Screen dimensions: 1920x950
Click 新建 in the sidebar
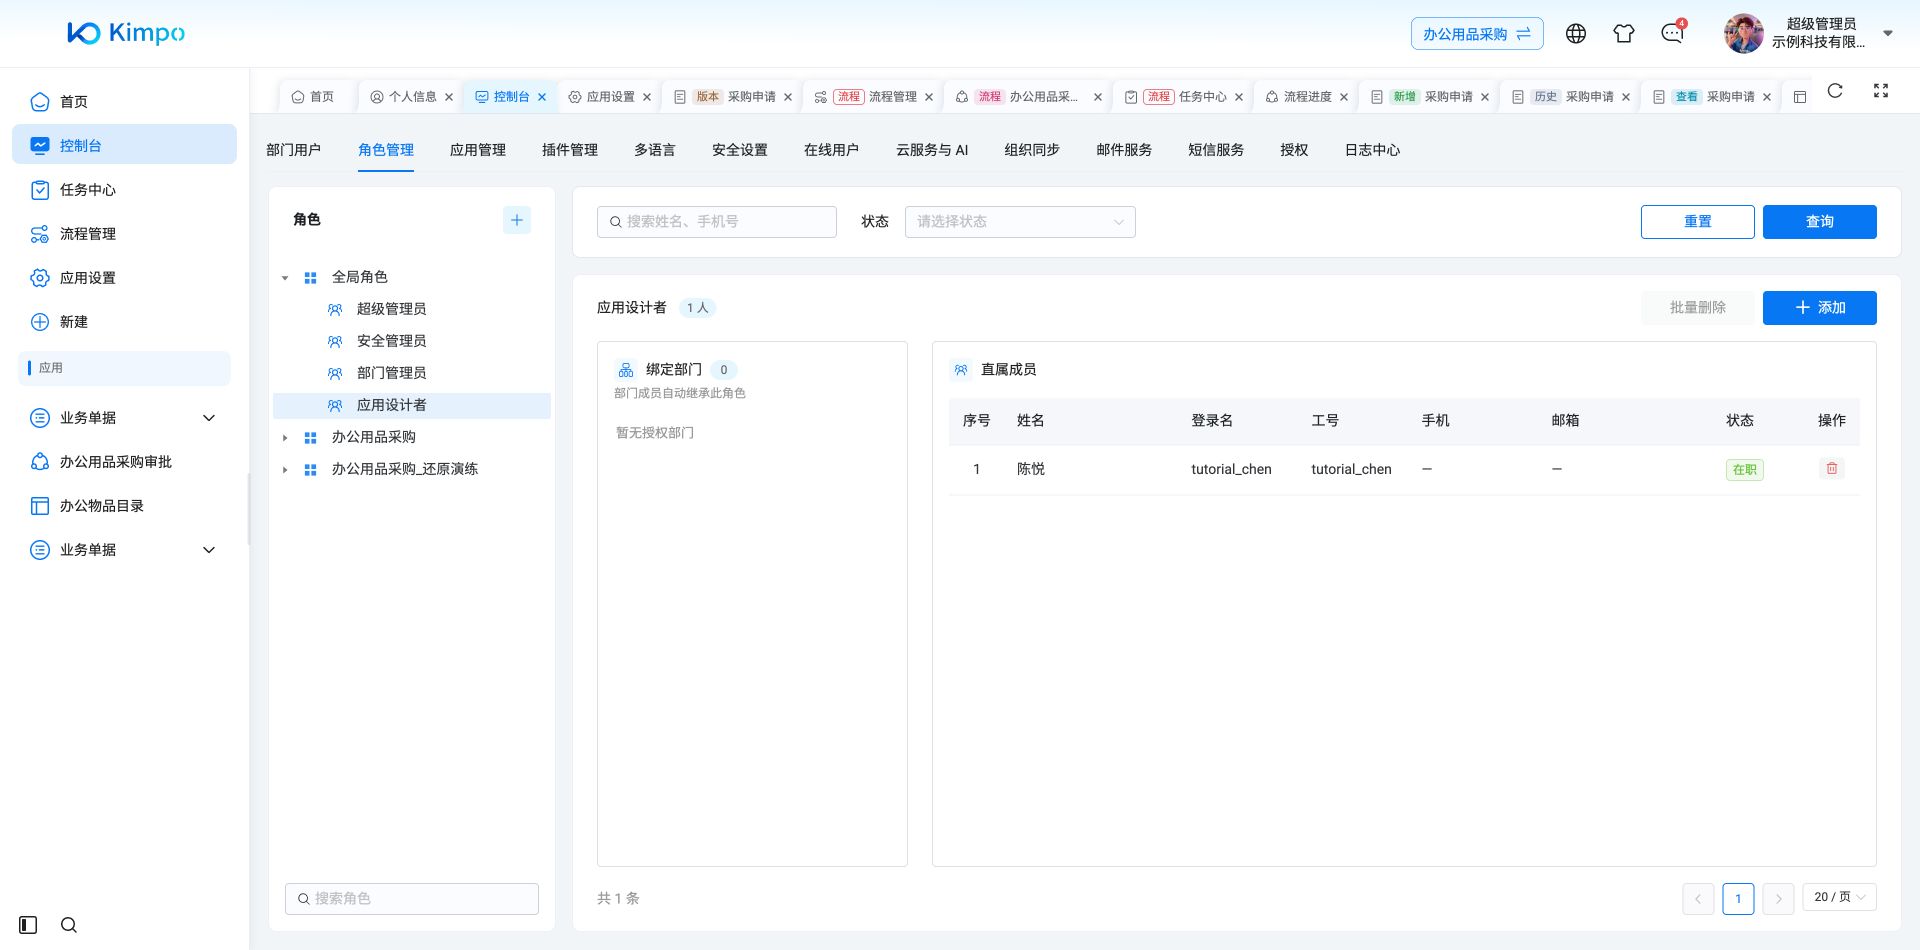124,322
